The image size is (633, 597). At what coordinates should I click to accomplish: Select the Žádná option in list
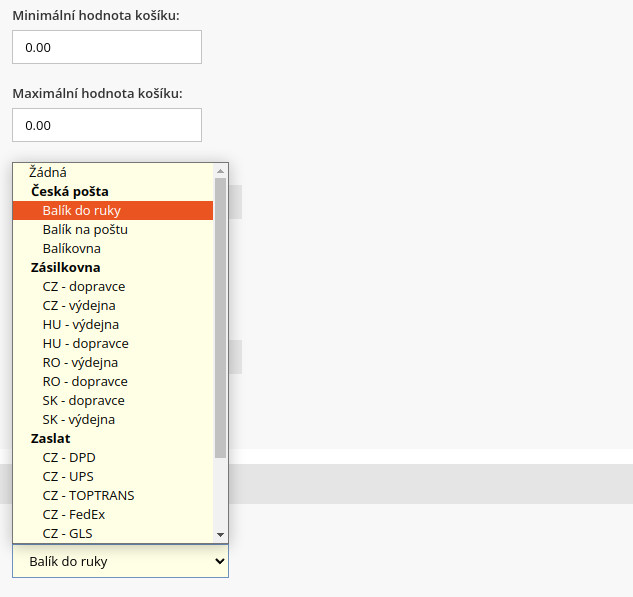point(48,172)
